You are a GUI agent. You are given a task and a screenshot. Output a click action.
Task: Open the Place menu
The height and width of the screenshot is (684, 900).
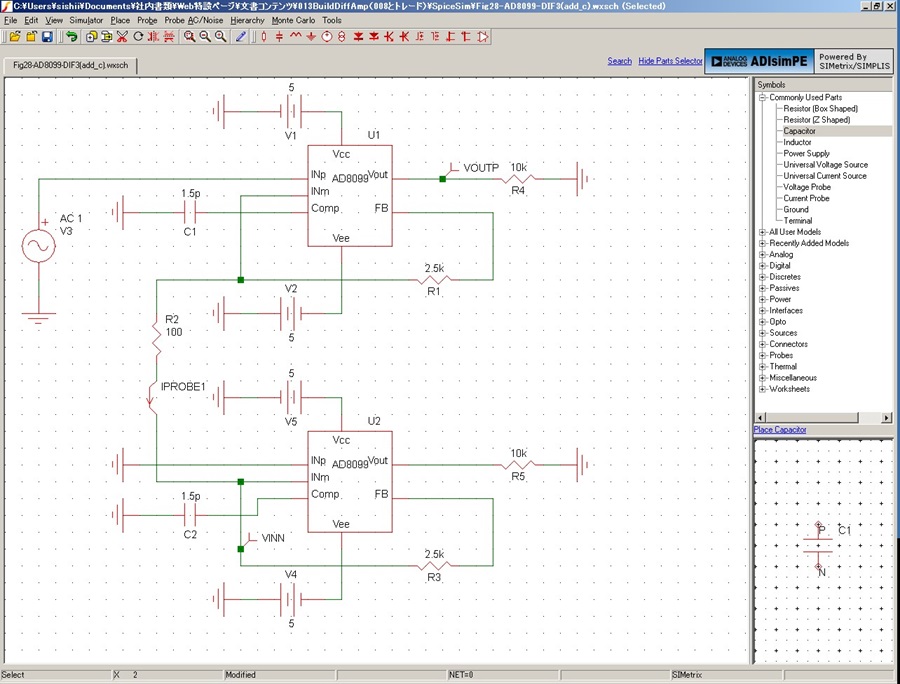(x=120, y=20)
